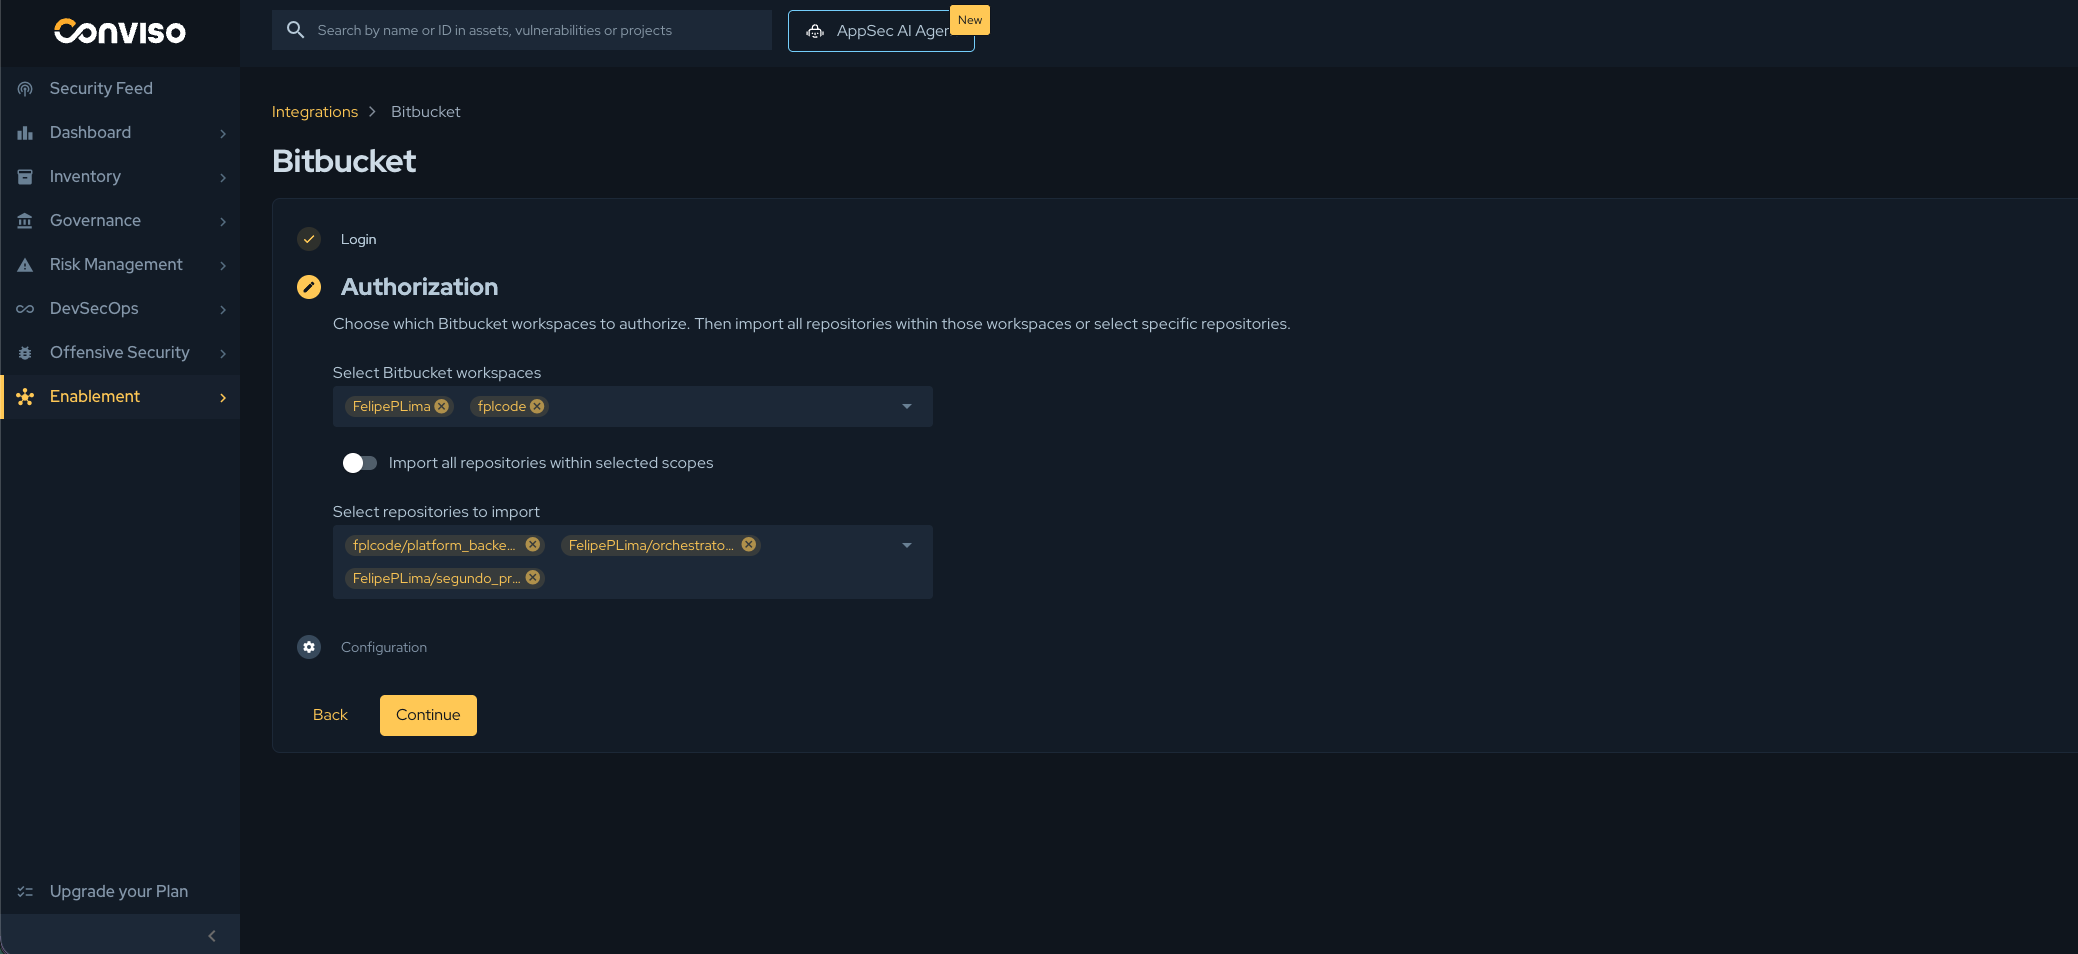Click the fplcode workspace chip label

coord(501,406)
